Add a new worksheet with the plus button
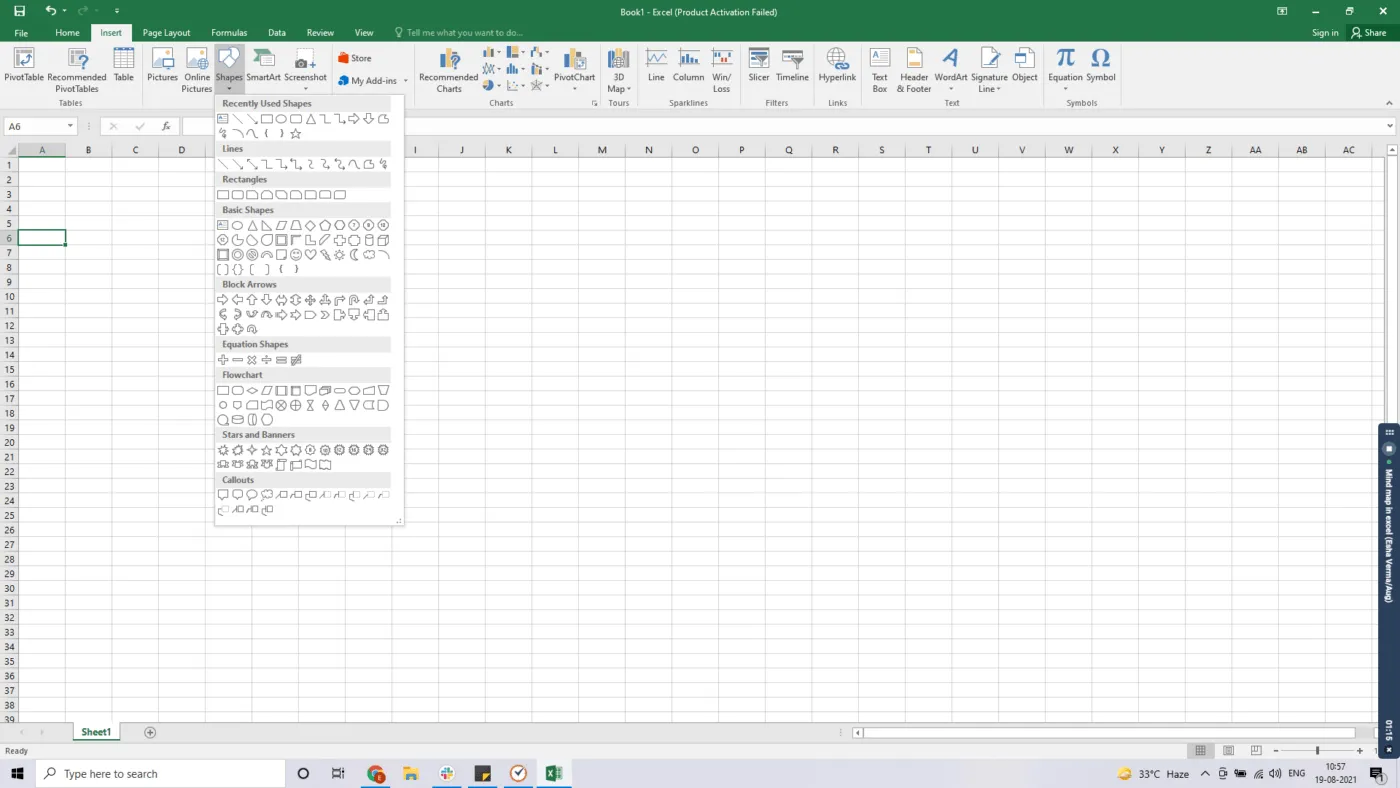The image size is (1400, 788). 149,732
